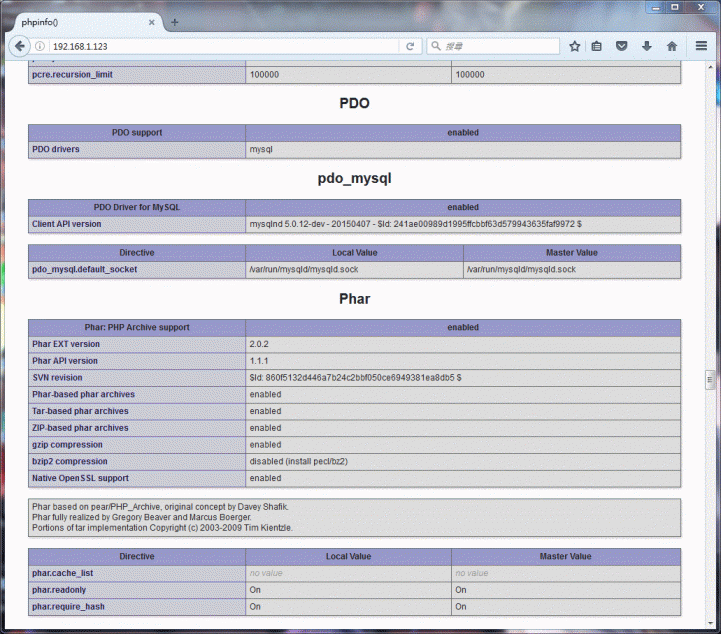Select master value /var/run/mysqld/mysqld.sock
Screen dimensions: 721x634
521,269
